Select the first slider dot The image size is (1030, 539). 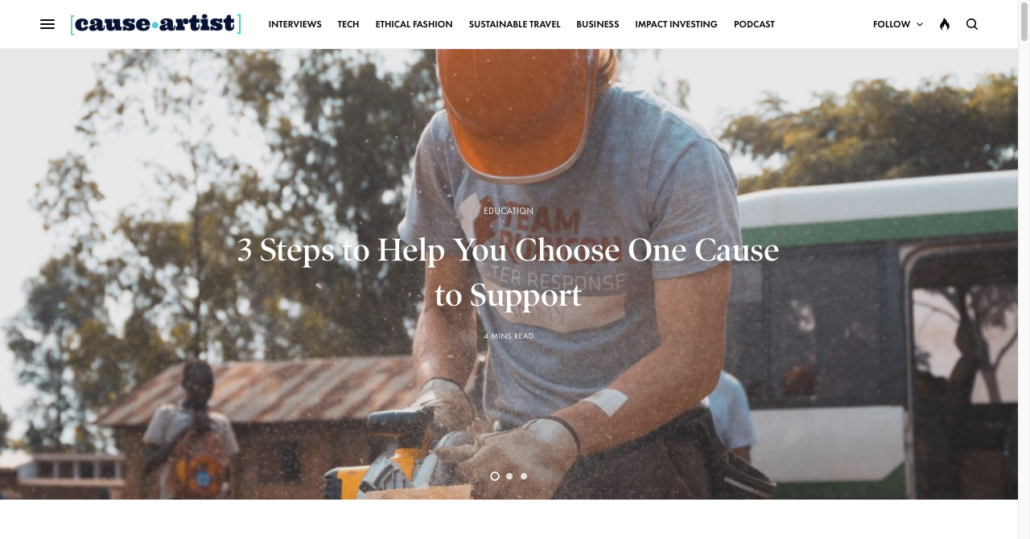(495, 476)
